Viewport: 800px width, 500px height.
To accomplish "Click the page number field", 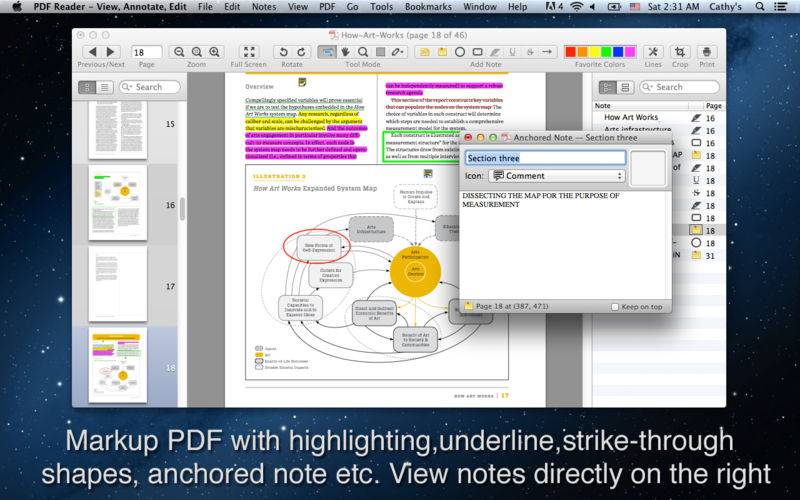I will (146, 52).
